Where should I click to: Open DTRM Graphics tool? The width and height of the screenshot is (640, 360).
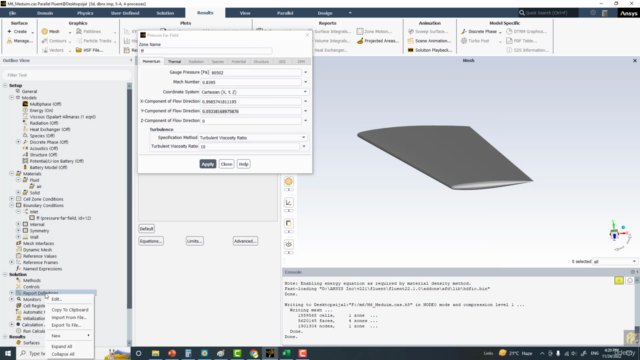pos(526,31)
